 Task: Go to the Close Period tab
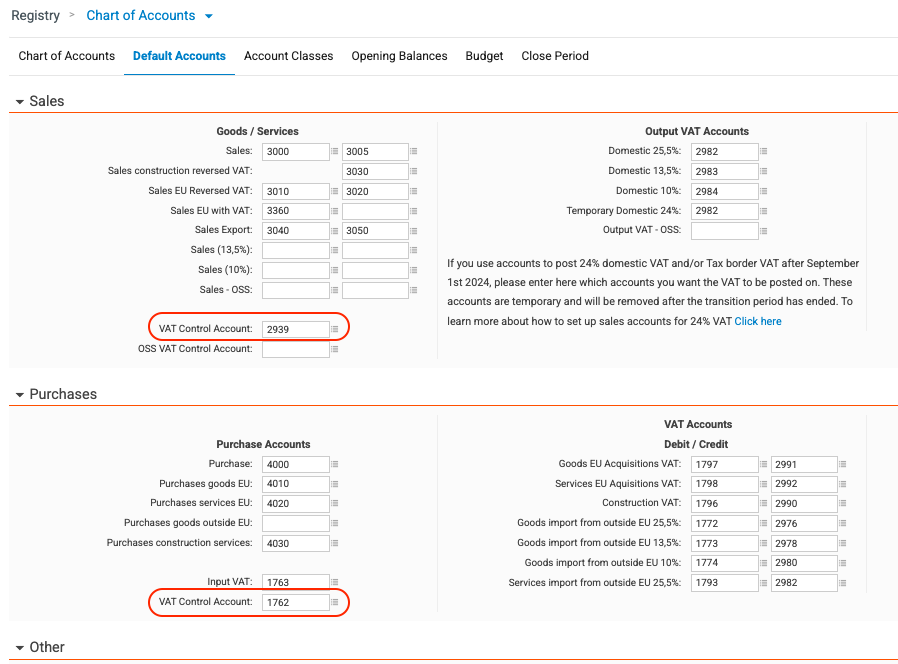555,56
